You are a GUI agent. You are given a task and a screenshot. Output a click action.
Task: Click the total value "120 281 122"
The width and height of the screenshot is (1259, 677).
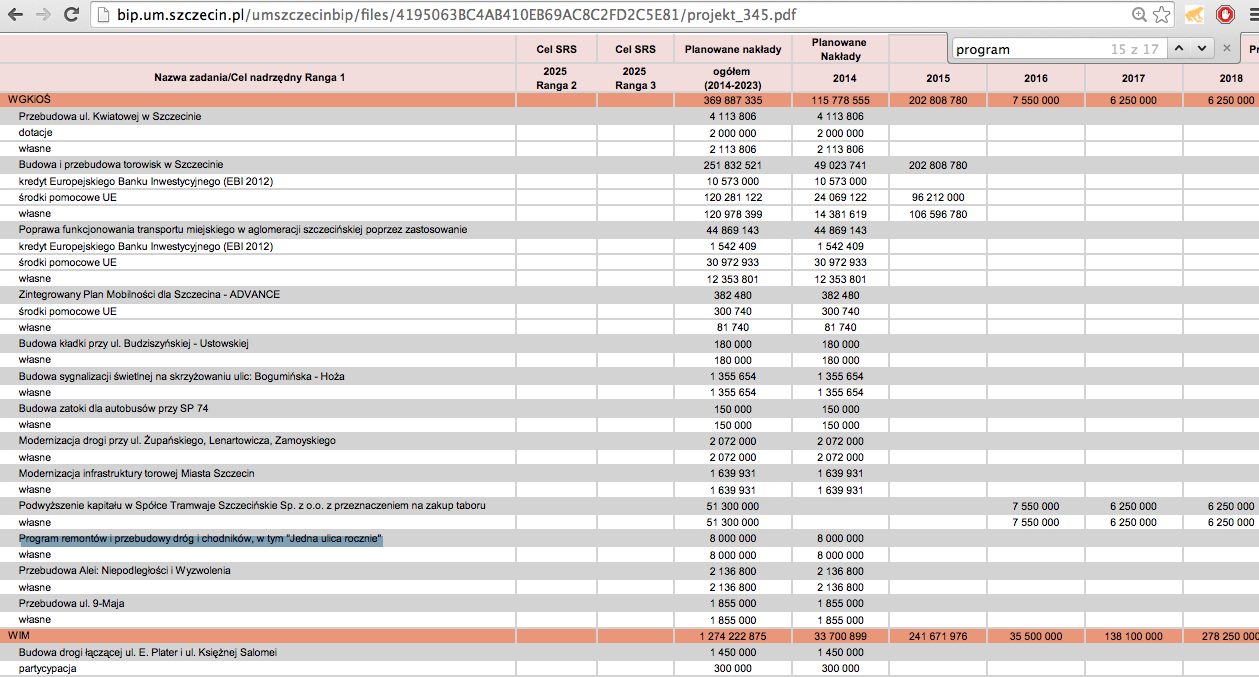[733, 197]
